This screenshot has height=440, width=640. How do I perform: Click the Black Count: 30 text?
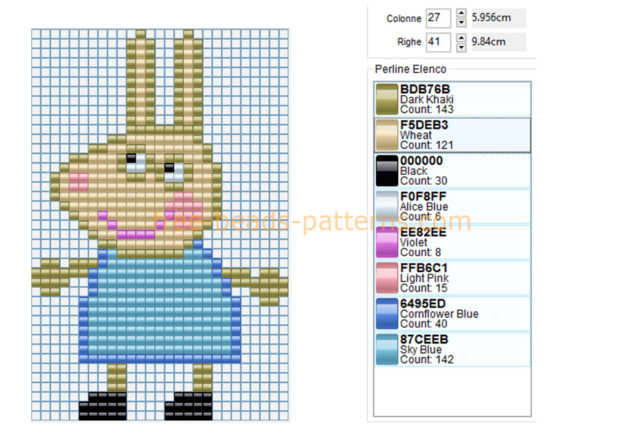423,181
